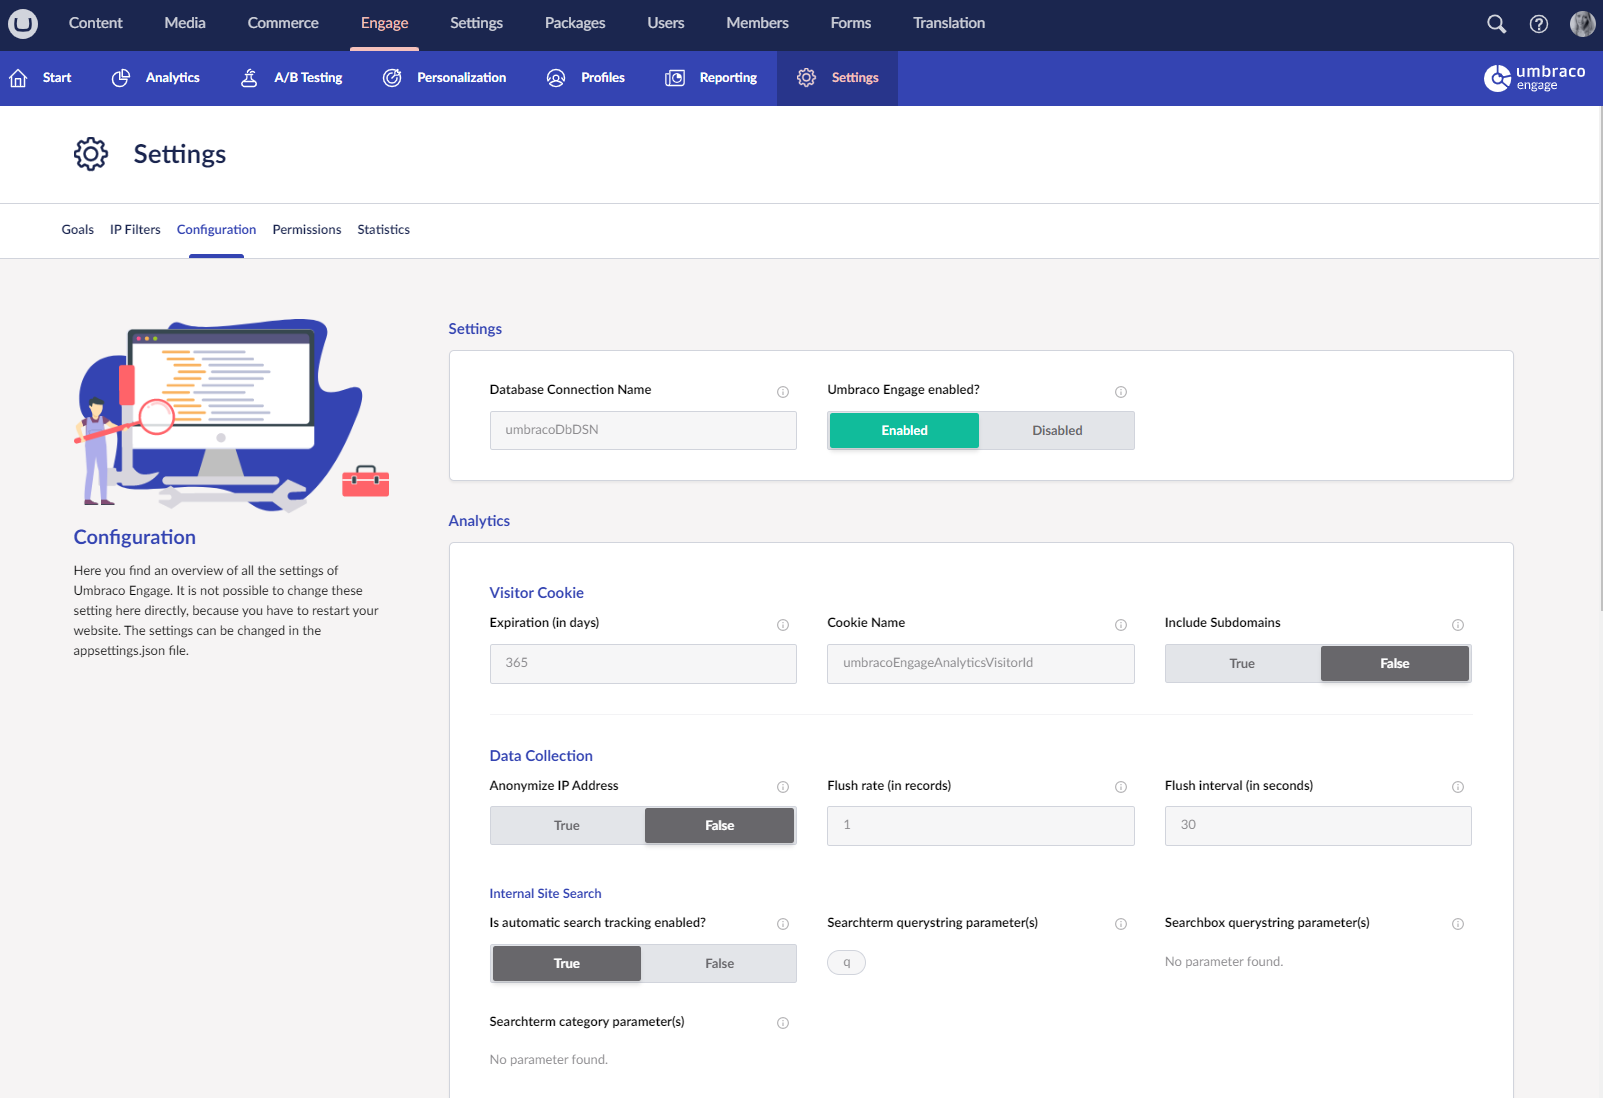Open the Statistics tab
The image size is (1603, 1098).
pos(383,229)
